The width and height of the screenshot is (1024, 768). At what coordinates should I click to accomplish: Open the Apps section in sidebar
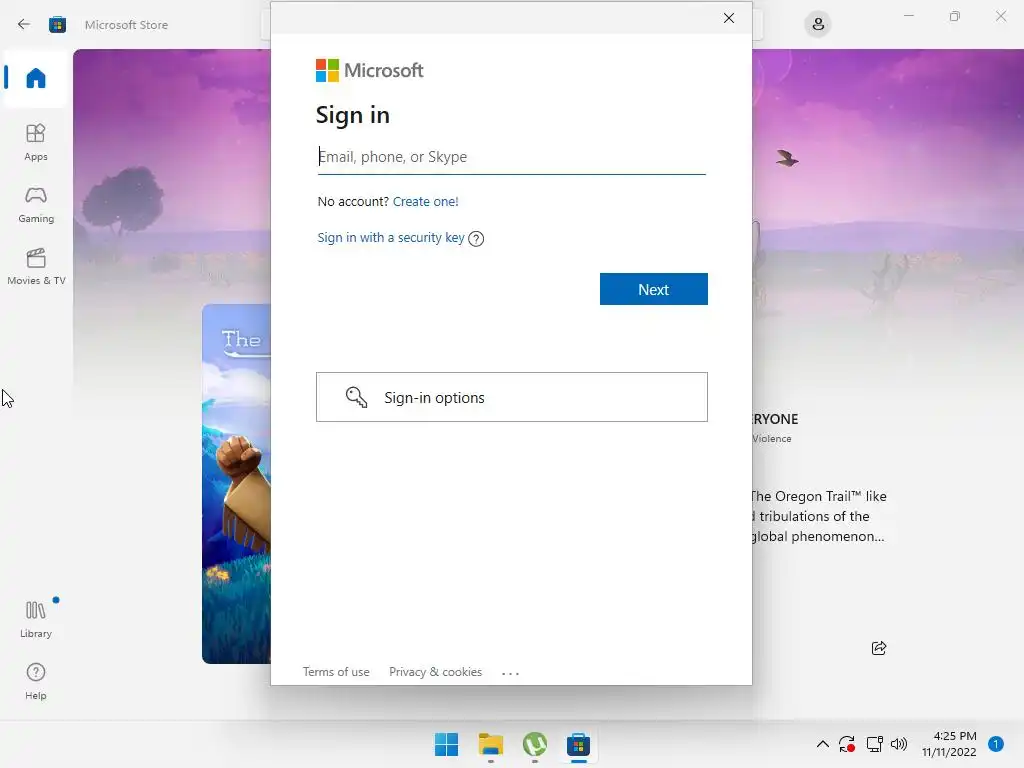pos(35,142)
